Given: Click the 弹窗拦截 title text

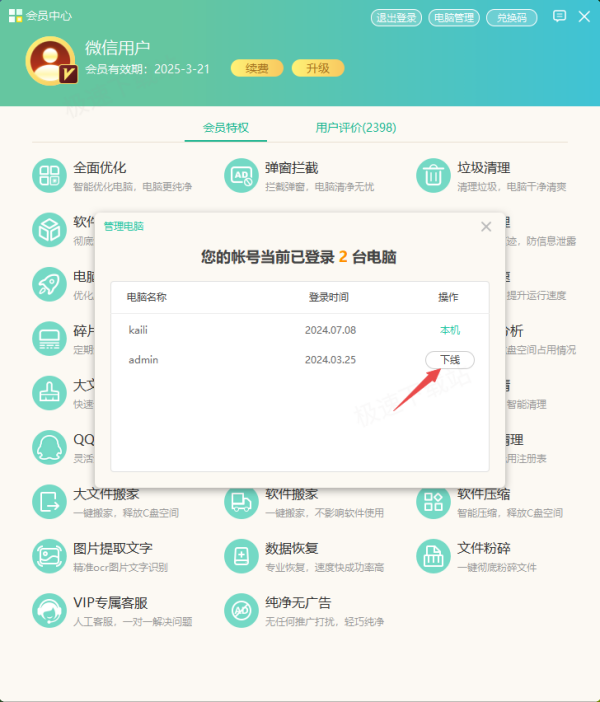Looking at the screenshot, I should (x=291, y=168).
